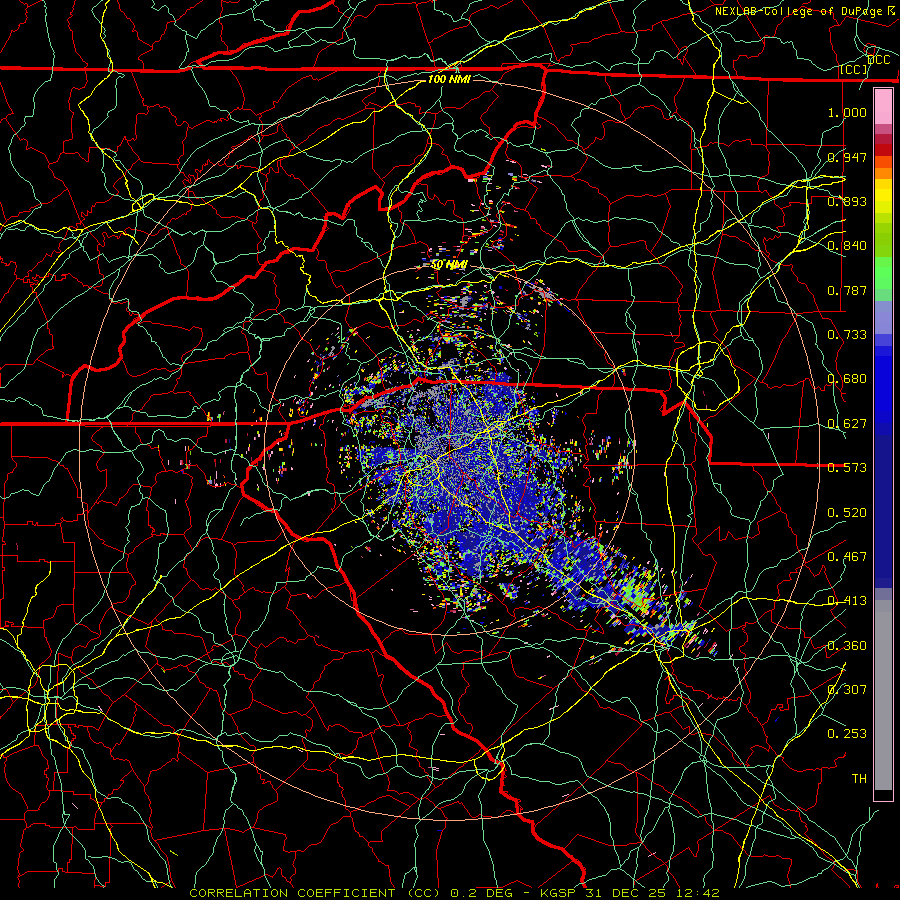The image size is (900, 900).
Task: Select the 0.573 legend value
Action: (x=847, y=468)
